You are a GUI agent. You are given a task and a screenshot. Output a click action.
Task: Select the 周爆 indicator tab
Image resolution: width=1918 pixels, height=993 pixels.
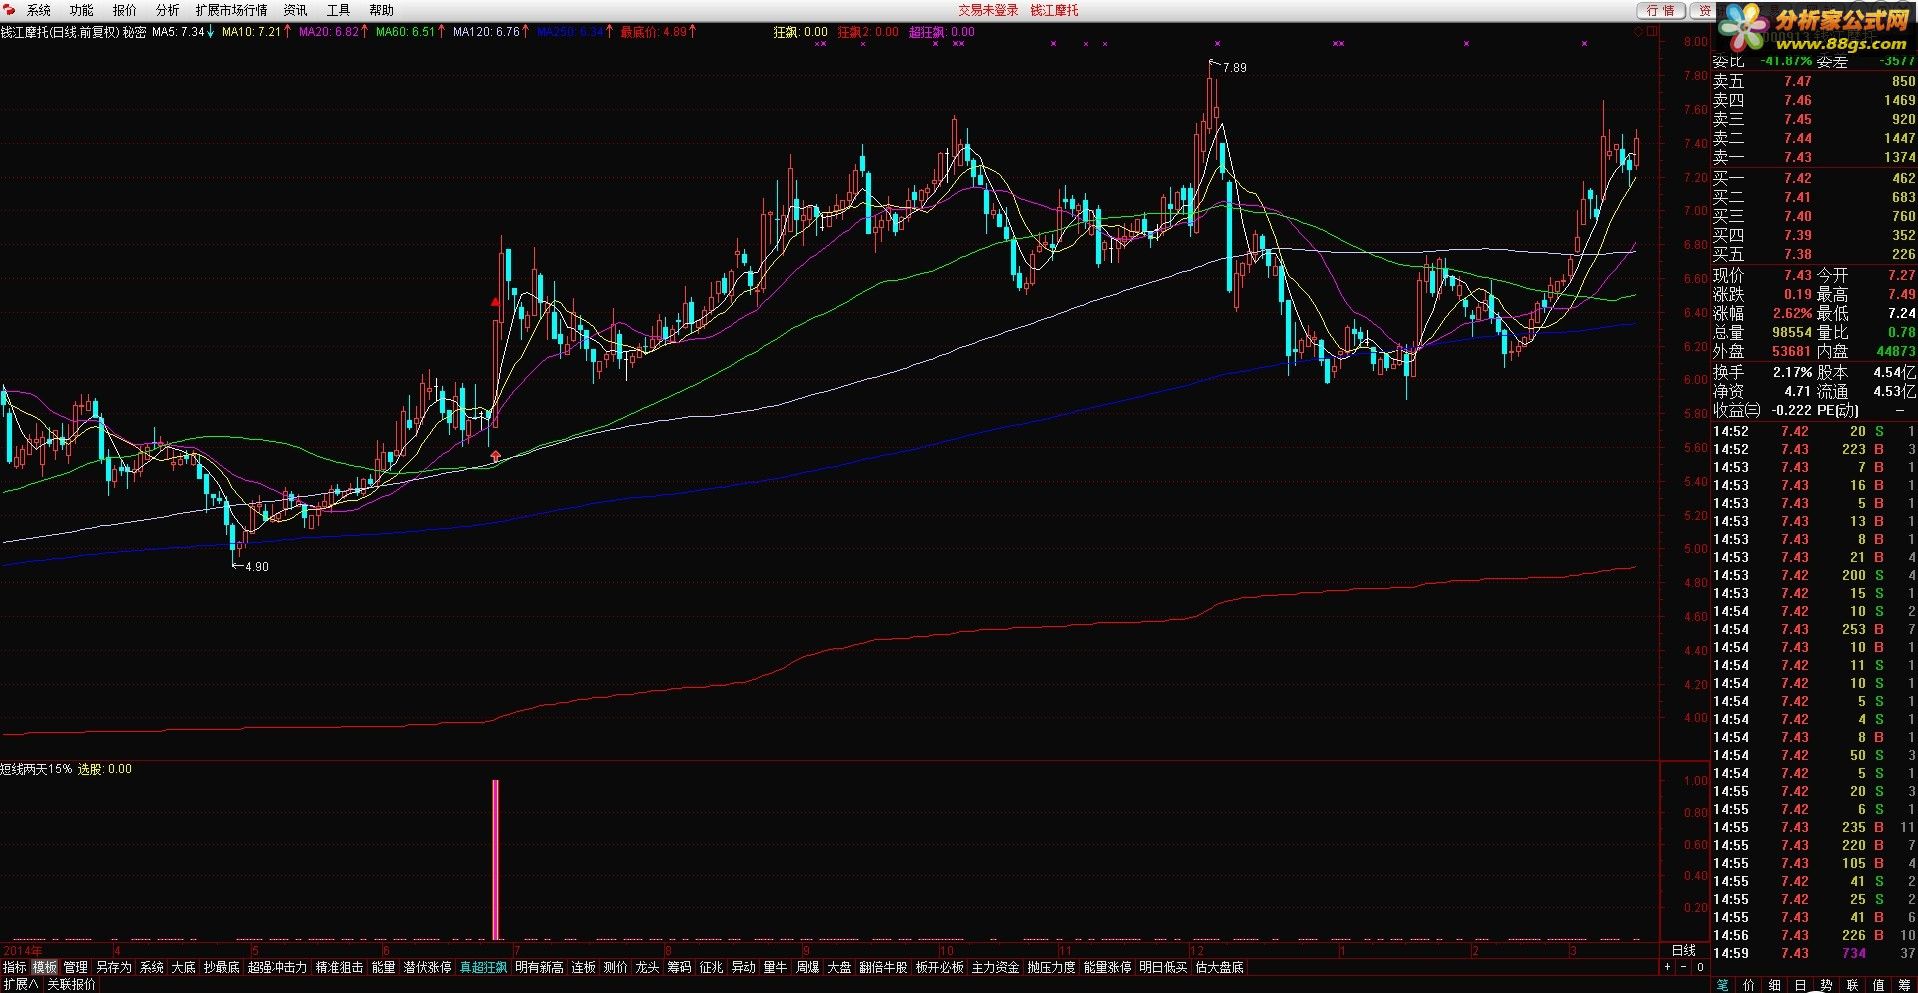(808, 967)
